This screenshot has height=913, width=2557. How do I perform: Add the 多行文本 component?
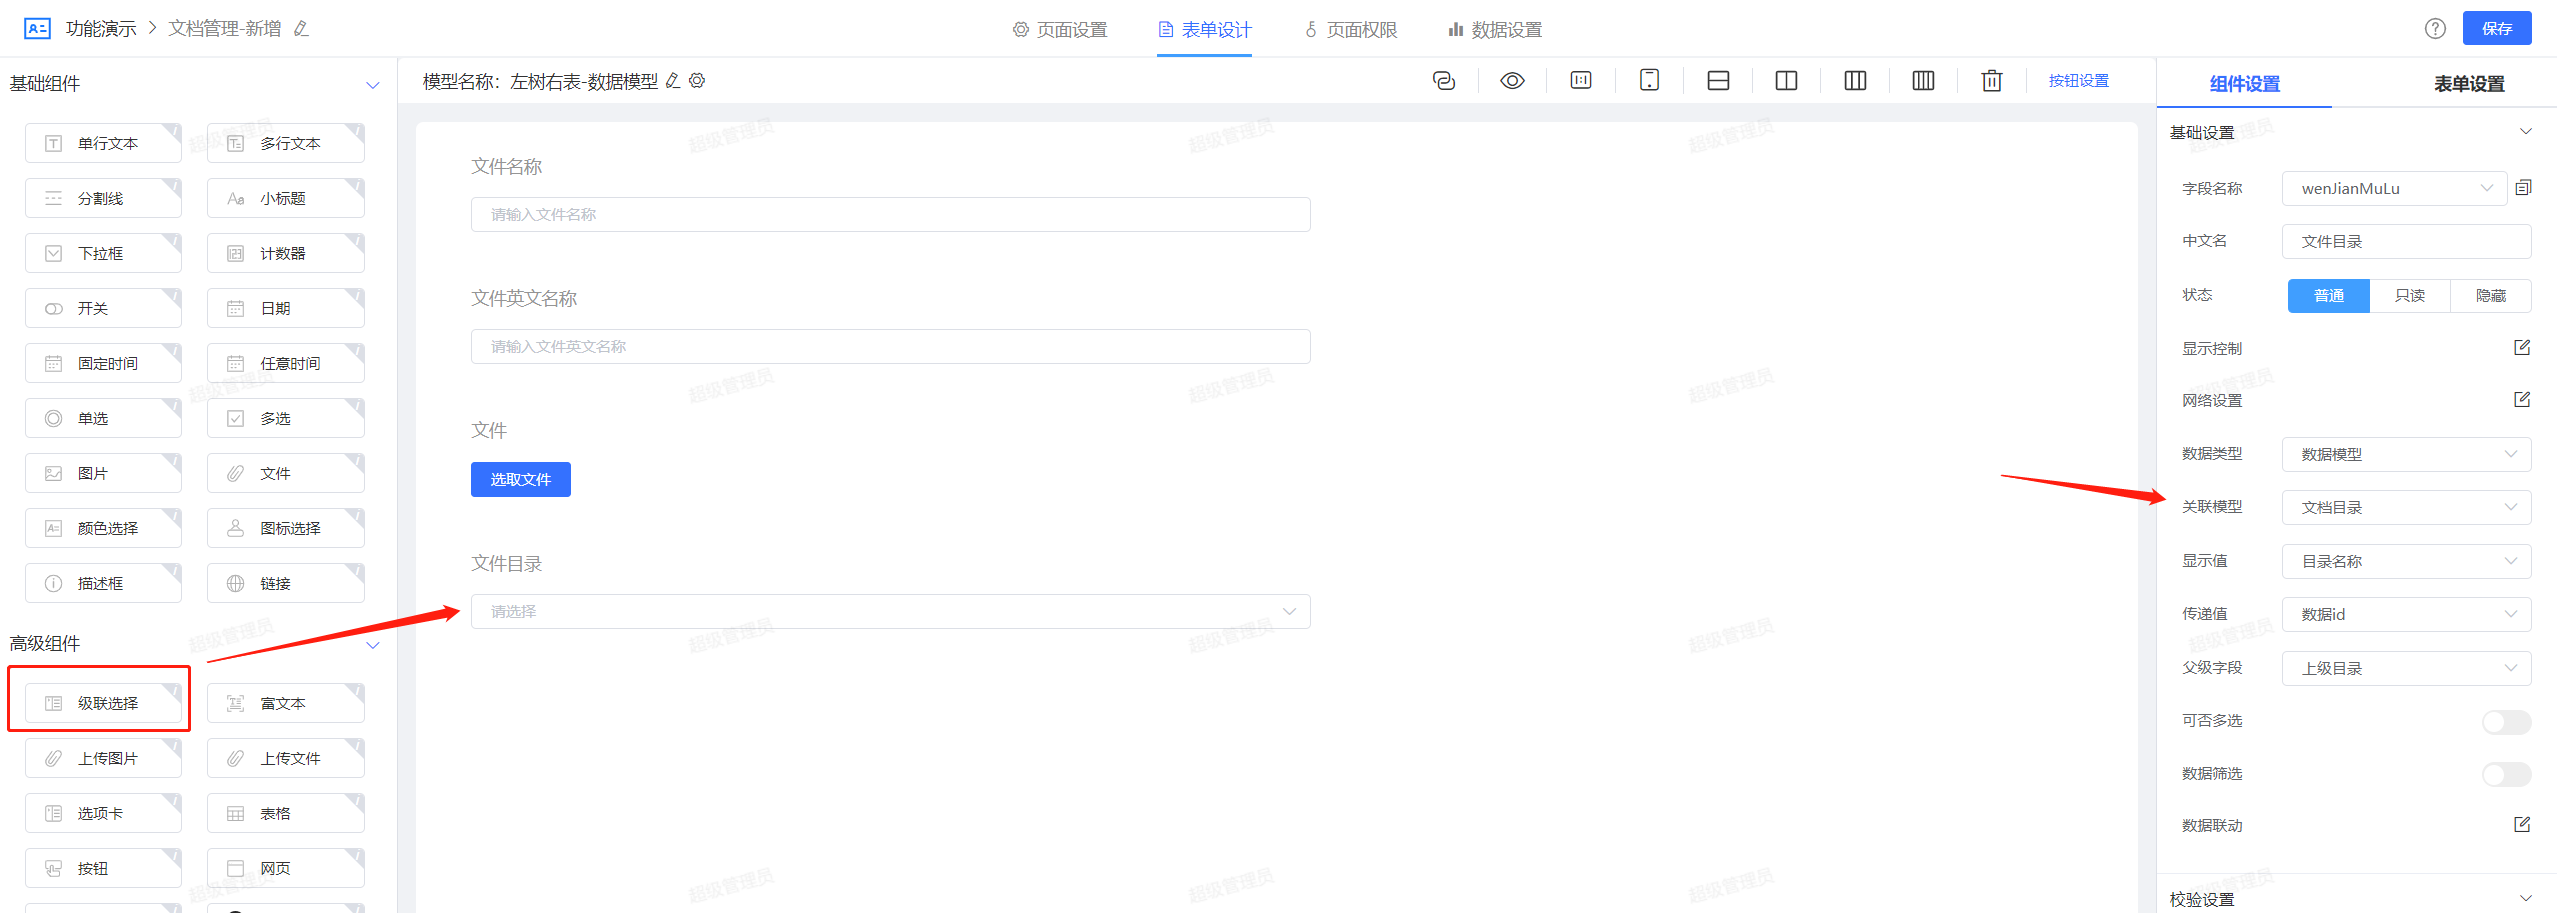tap(285, 143)
